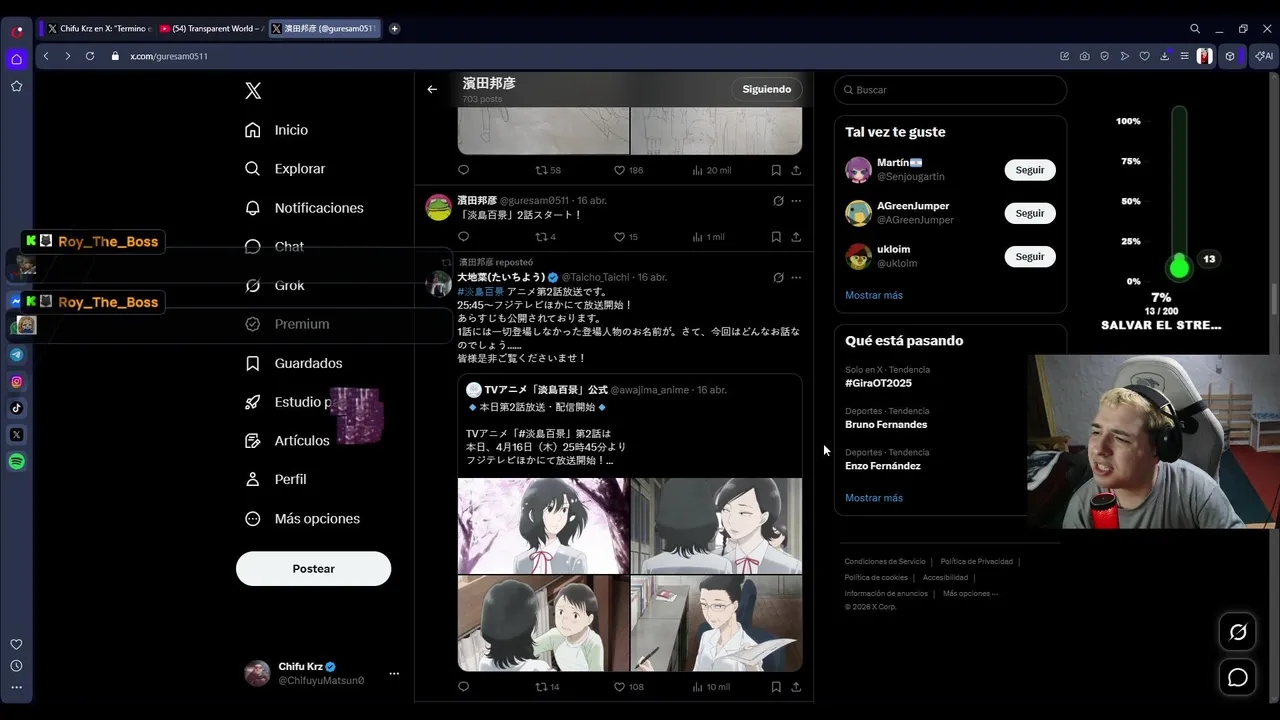Viewport: 1280px width, 720px height.
Task: Click the X logo in the sidebar
Action: 253,91
